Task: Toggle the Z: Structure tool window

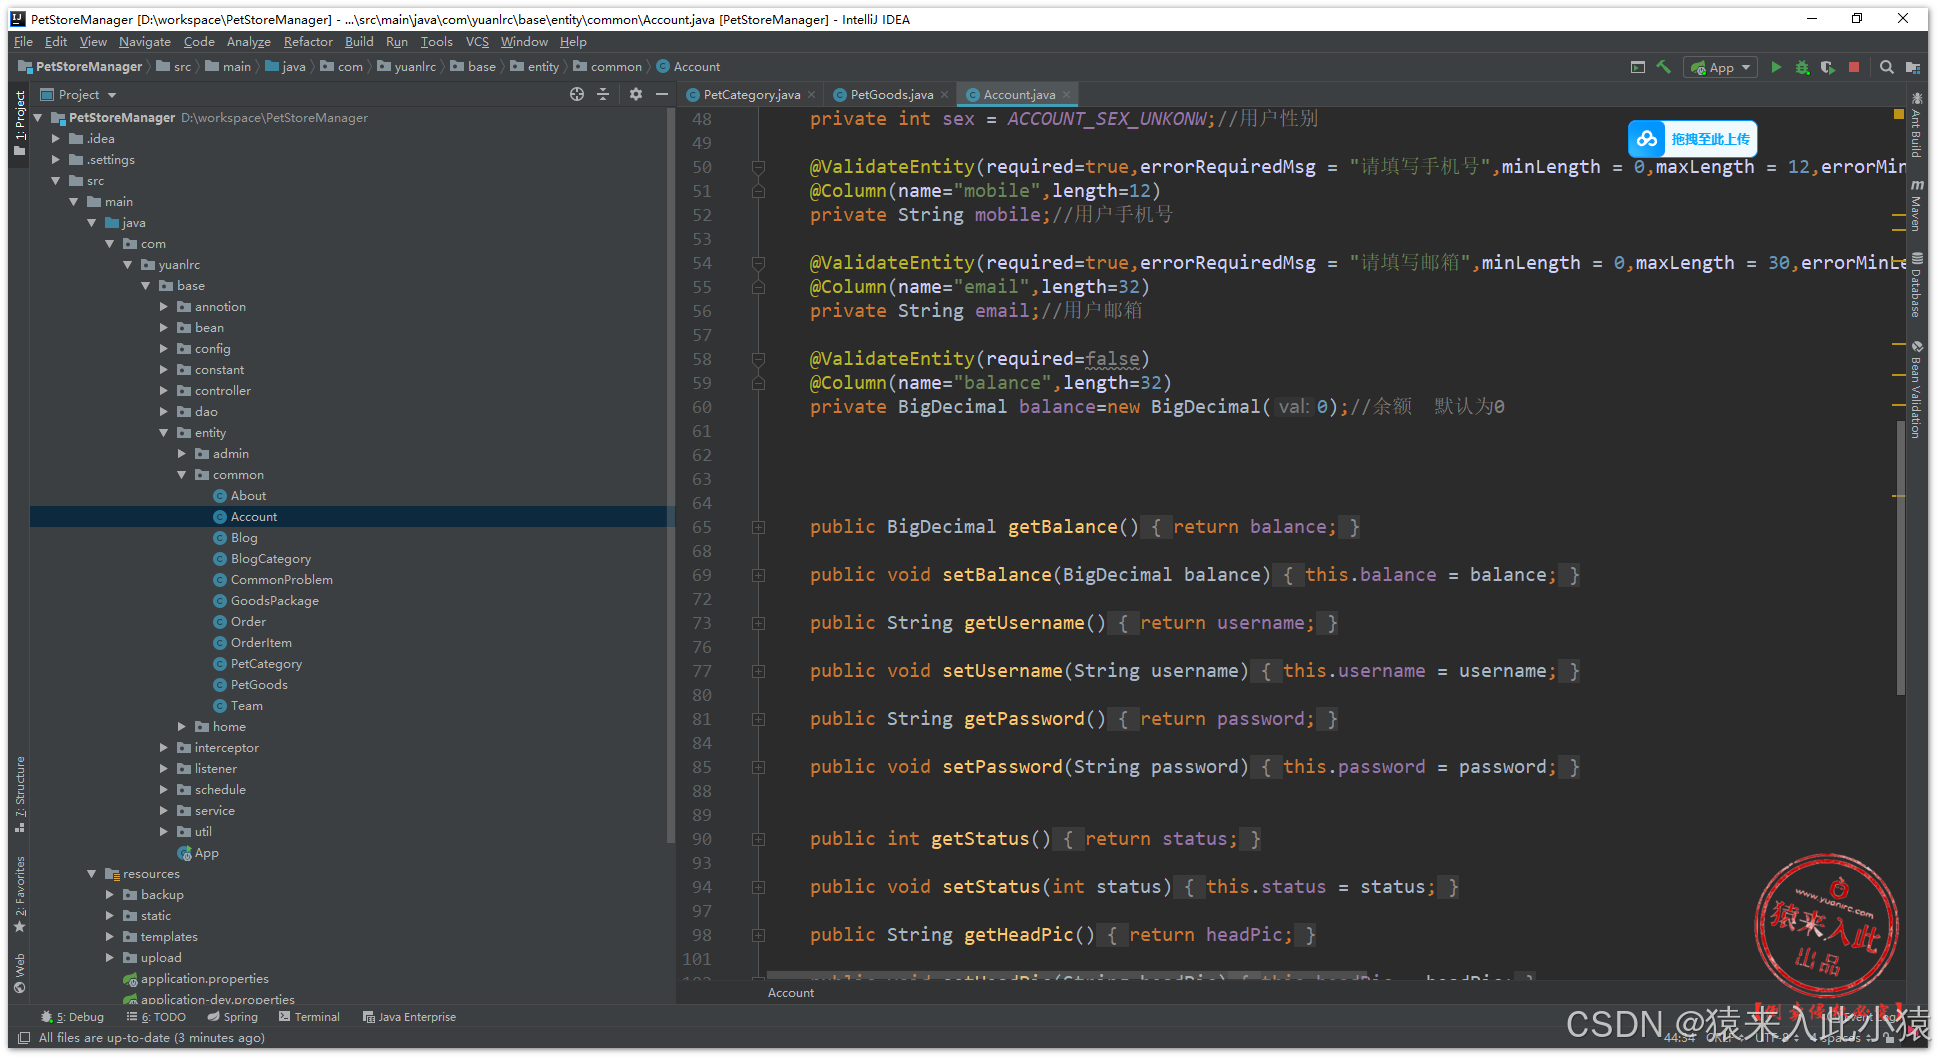Action: (19, 794)
